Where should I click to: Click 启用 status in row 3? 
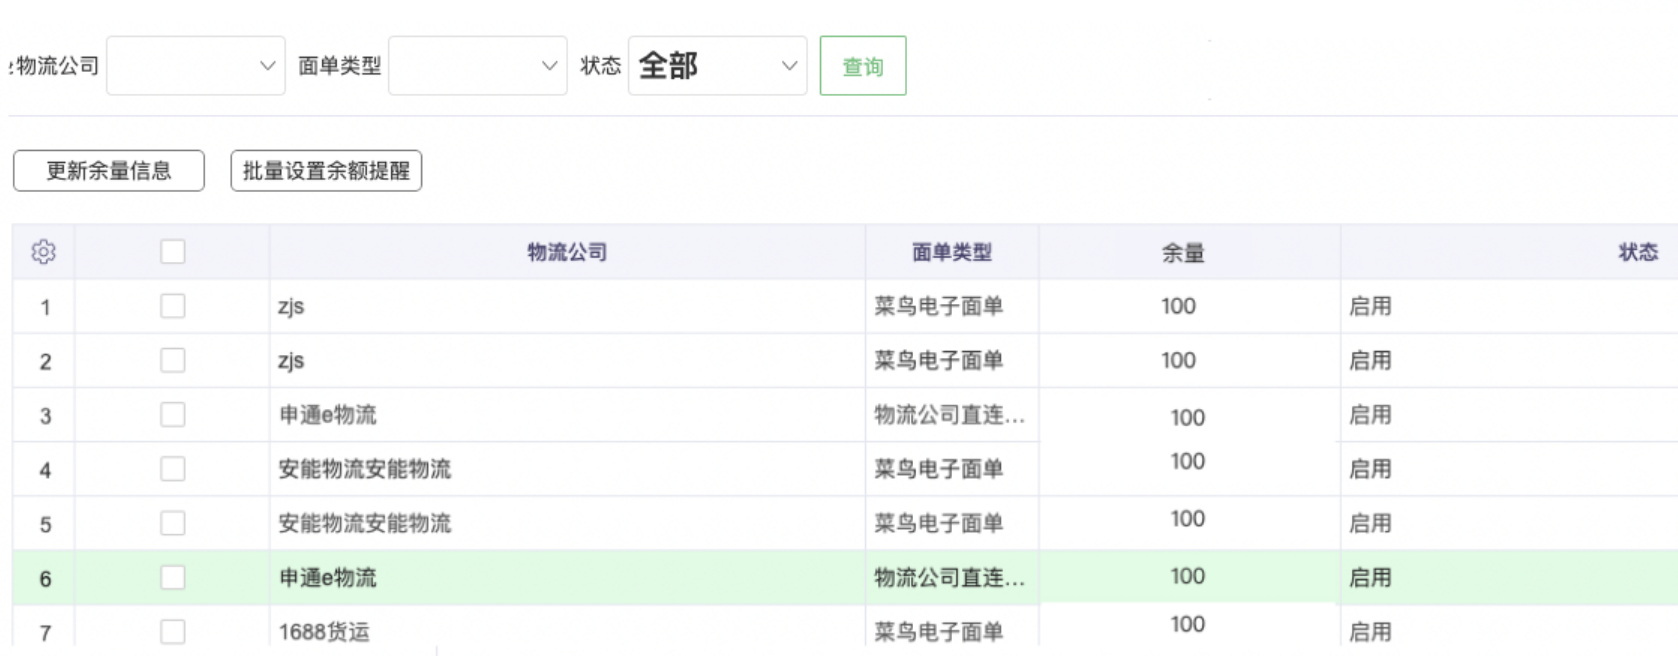(1370, 414)
